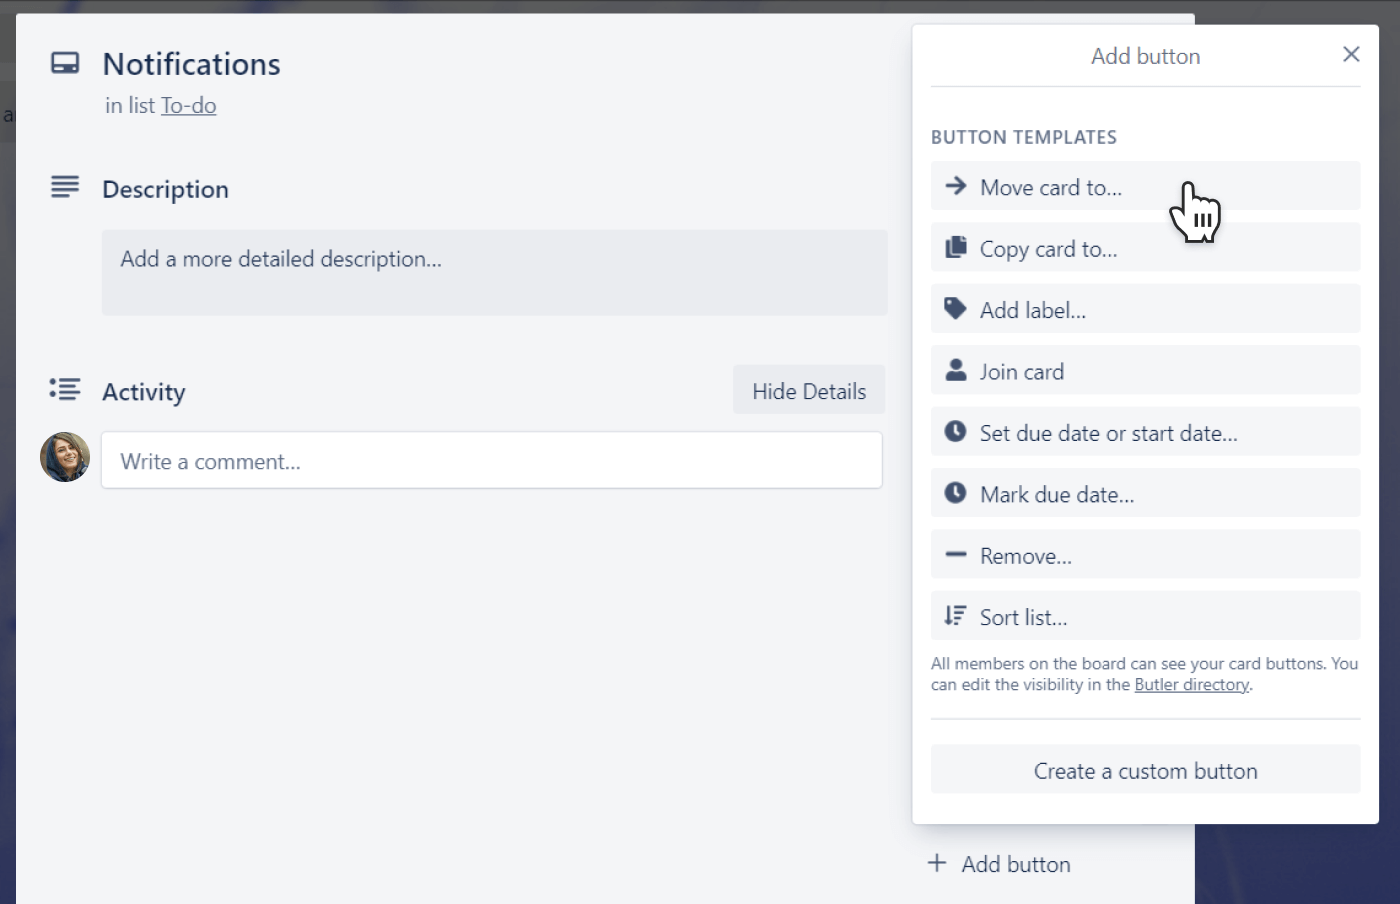This screenshot has width=1400, height=904.
Task: Open the Butler directory link
Action: click(x=1191, y=685)
